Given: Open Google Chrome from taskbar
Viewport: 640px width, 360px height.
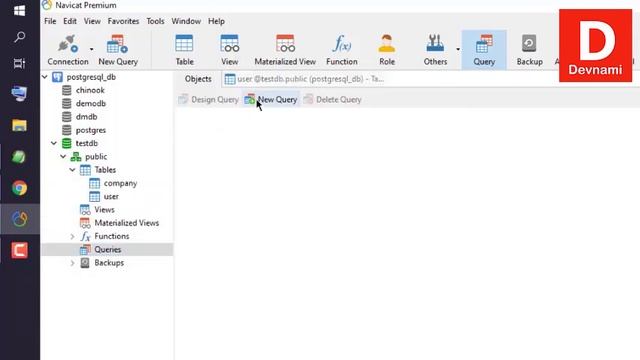Looking at the screenshot, I should click(x=19, y=188).
